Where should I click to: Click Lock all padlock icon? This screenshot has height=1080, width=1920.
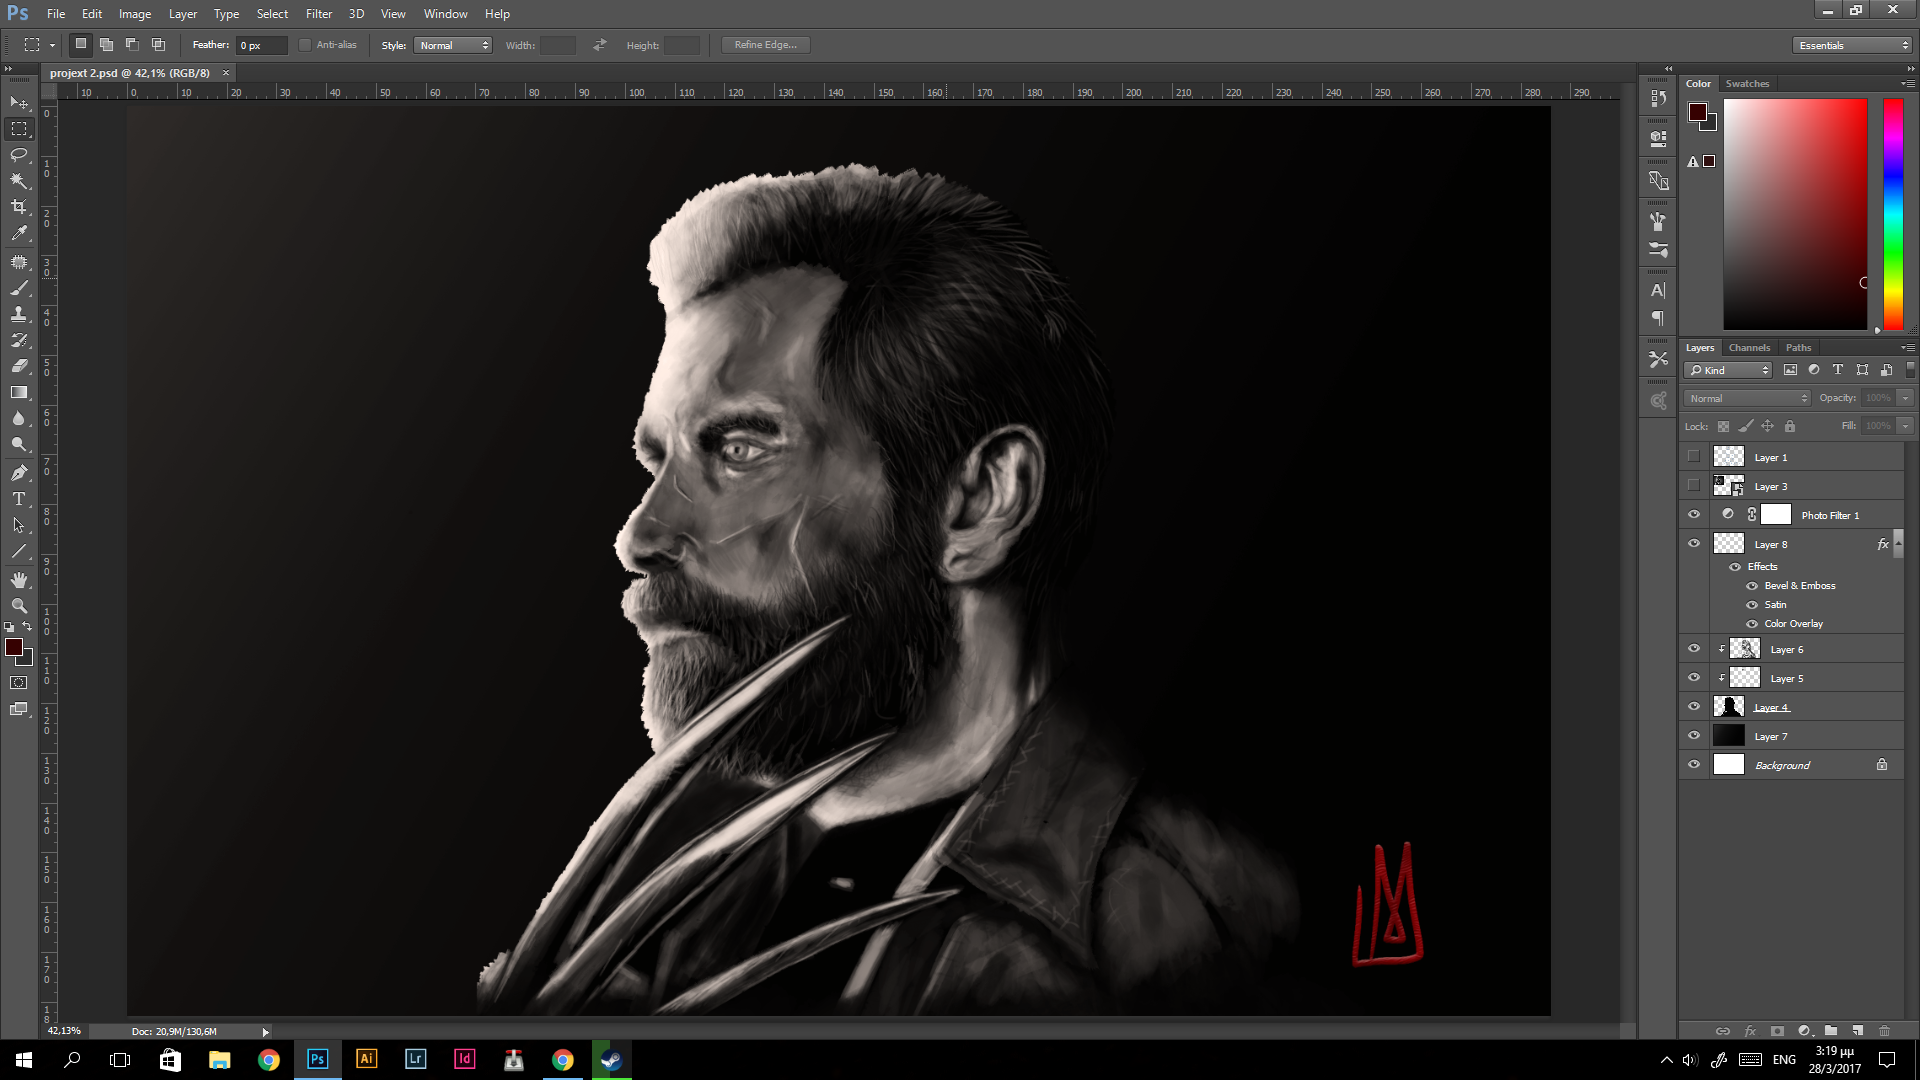coord(1790,427)
